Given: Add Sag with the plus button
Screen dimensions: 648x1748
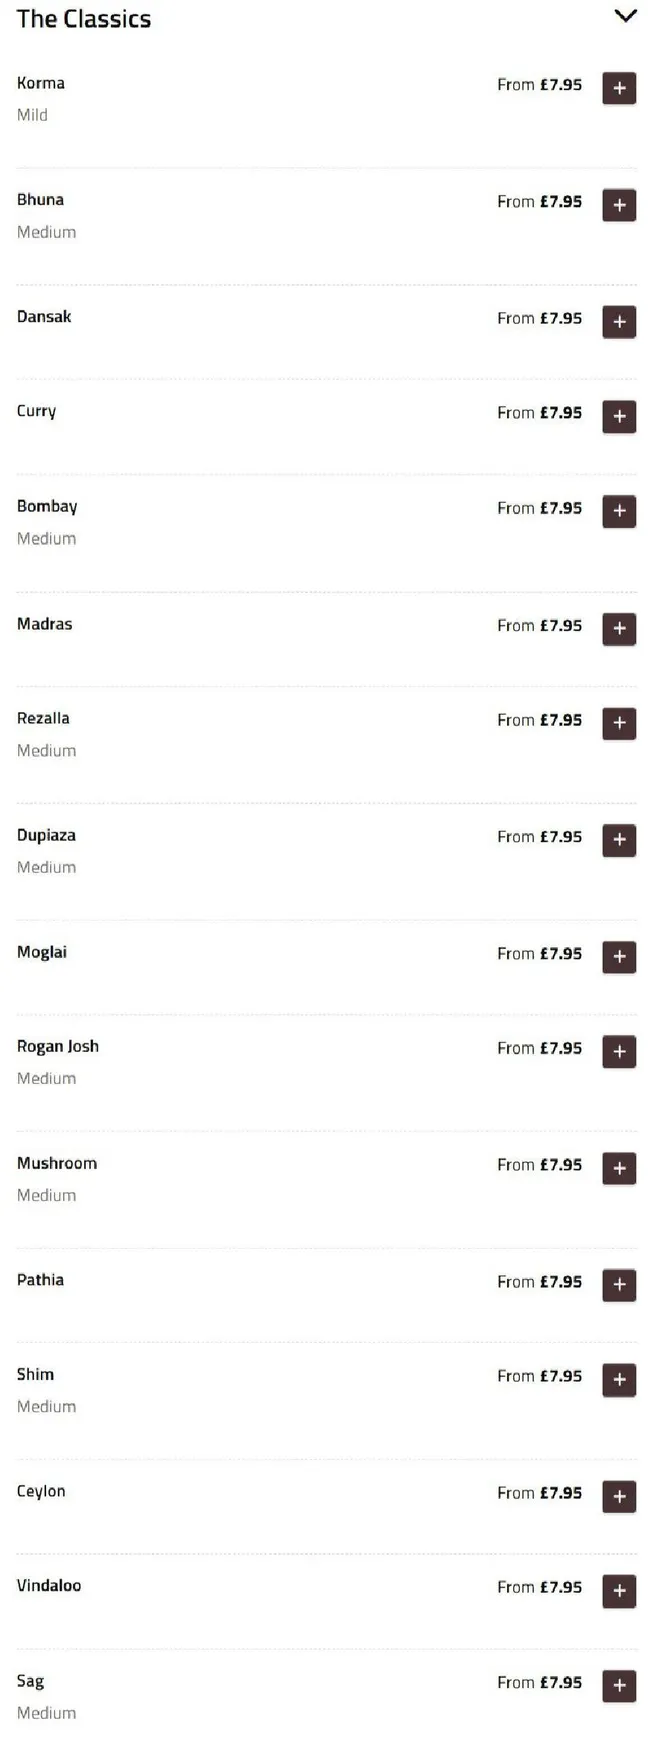Looking at the screenshot, I should (619, 1685).
